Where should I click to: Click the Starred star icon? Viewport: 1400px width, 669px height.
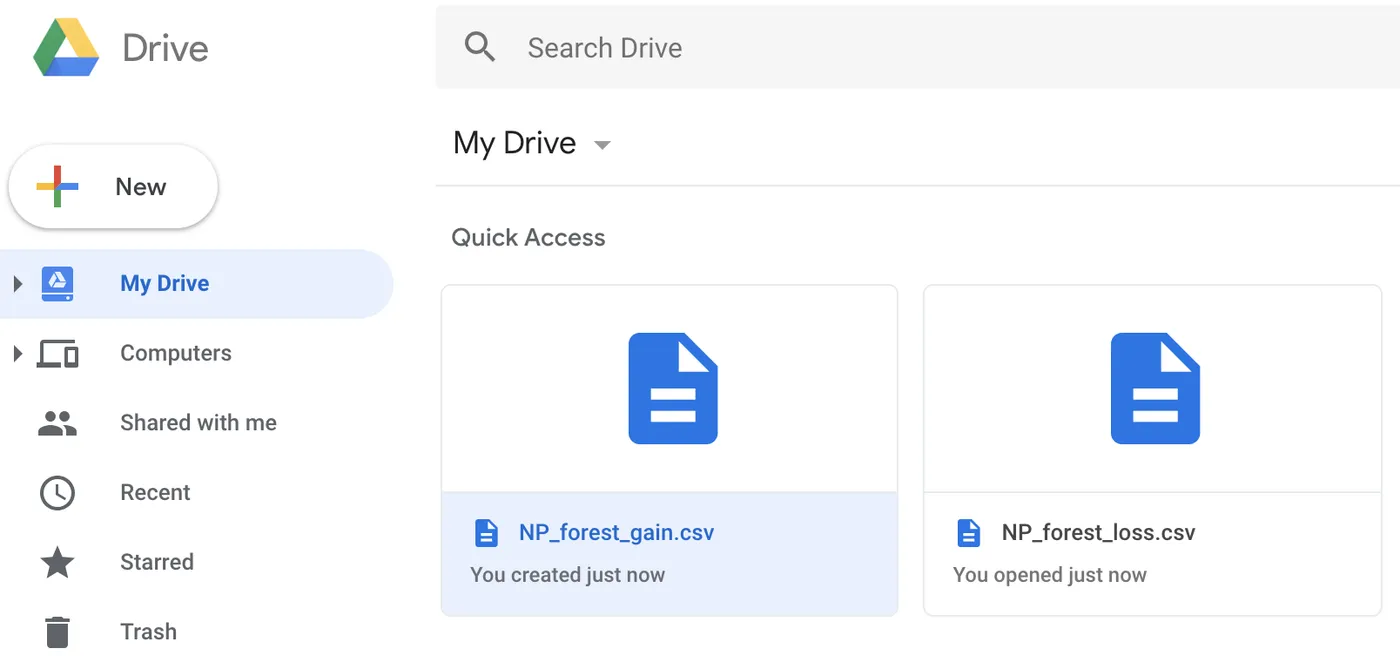click(x=57, y=563)
